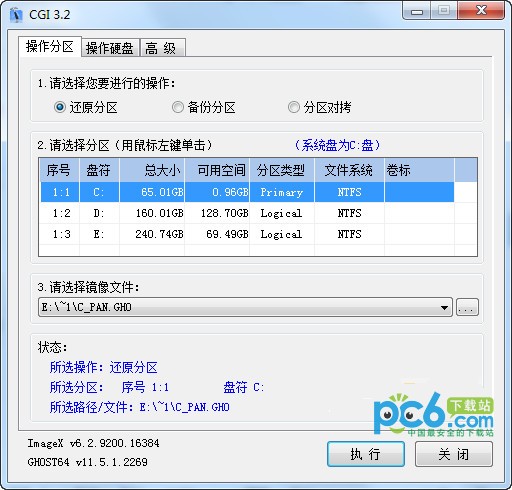Click the CGI app icon in title bar

pos(16,15)
